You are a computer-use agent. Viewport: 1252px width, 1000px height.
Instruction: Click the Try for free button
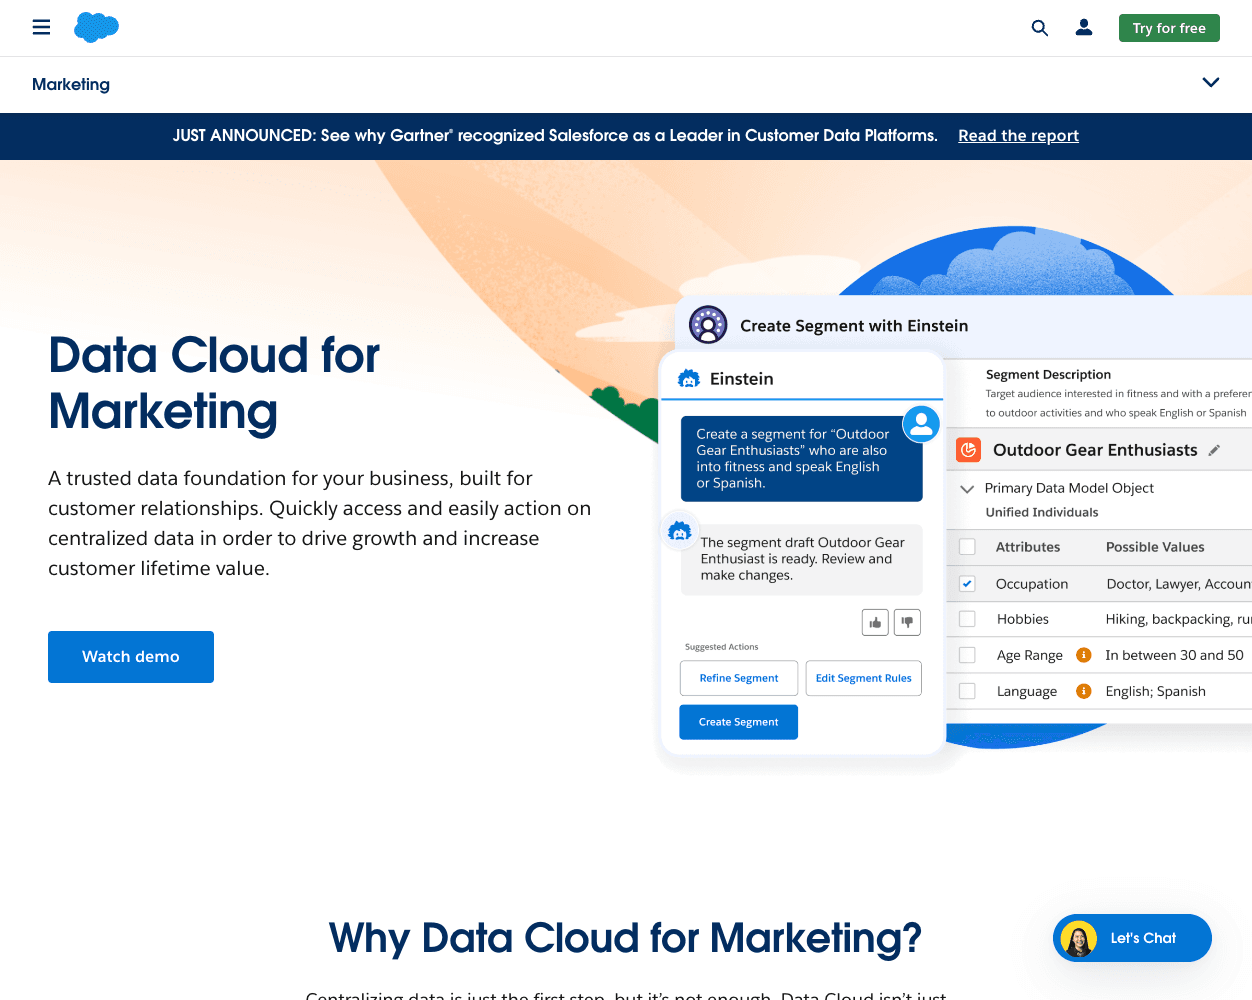coord(1169,28)
